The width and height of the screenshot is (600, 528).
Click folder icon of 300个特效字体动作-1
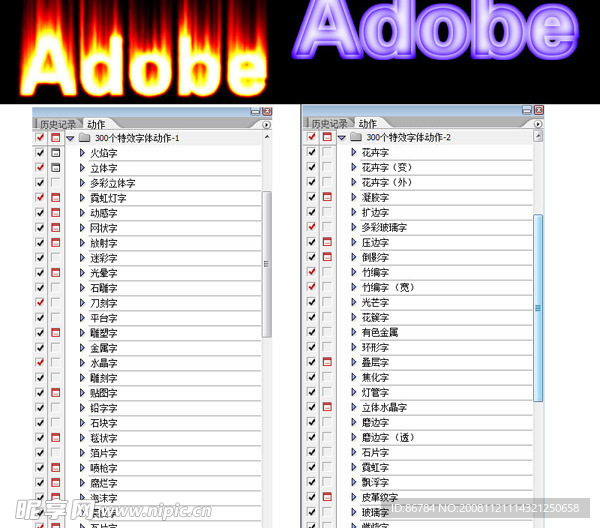(x=84, y=138)
